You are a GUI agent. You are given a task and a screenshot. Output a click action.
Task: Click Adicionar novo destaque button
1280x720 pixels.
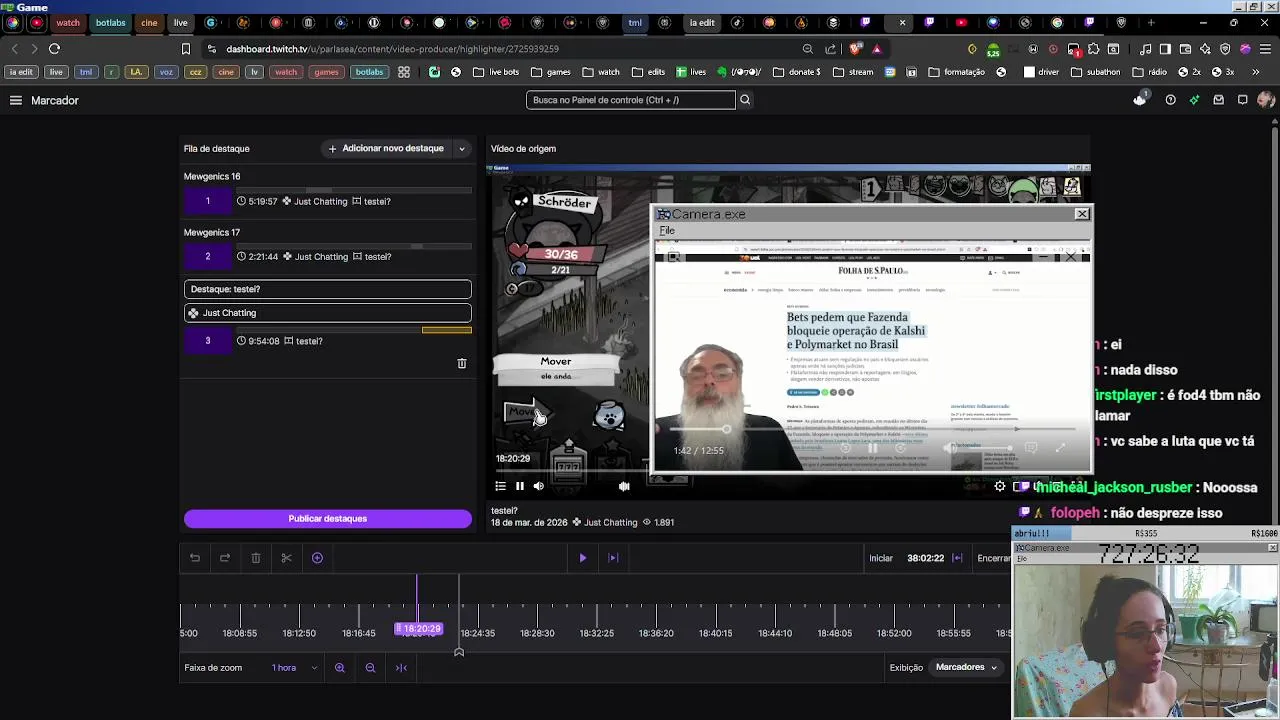(386, 149)
